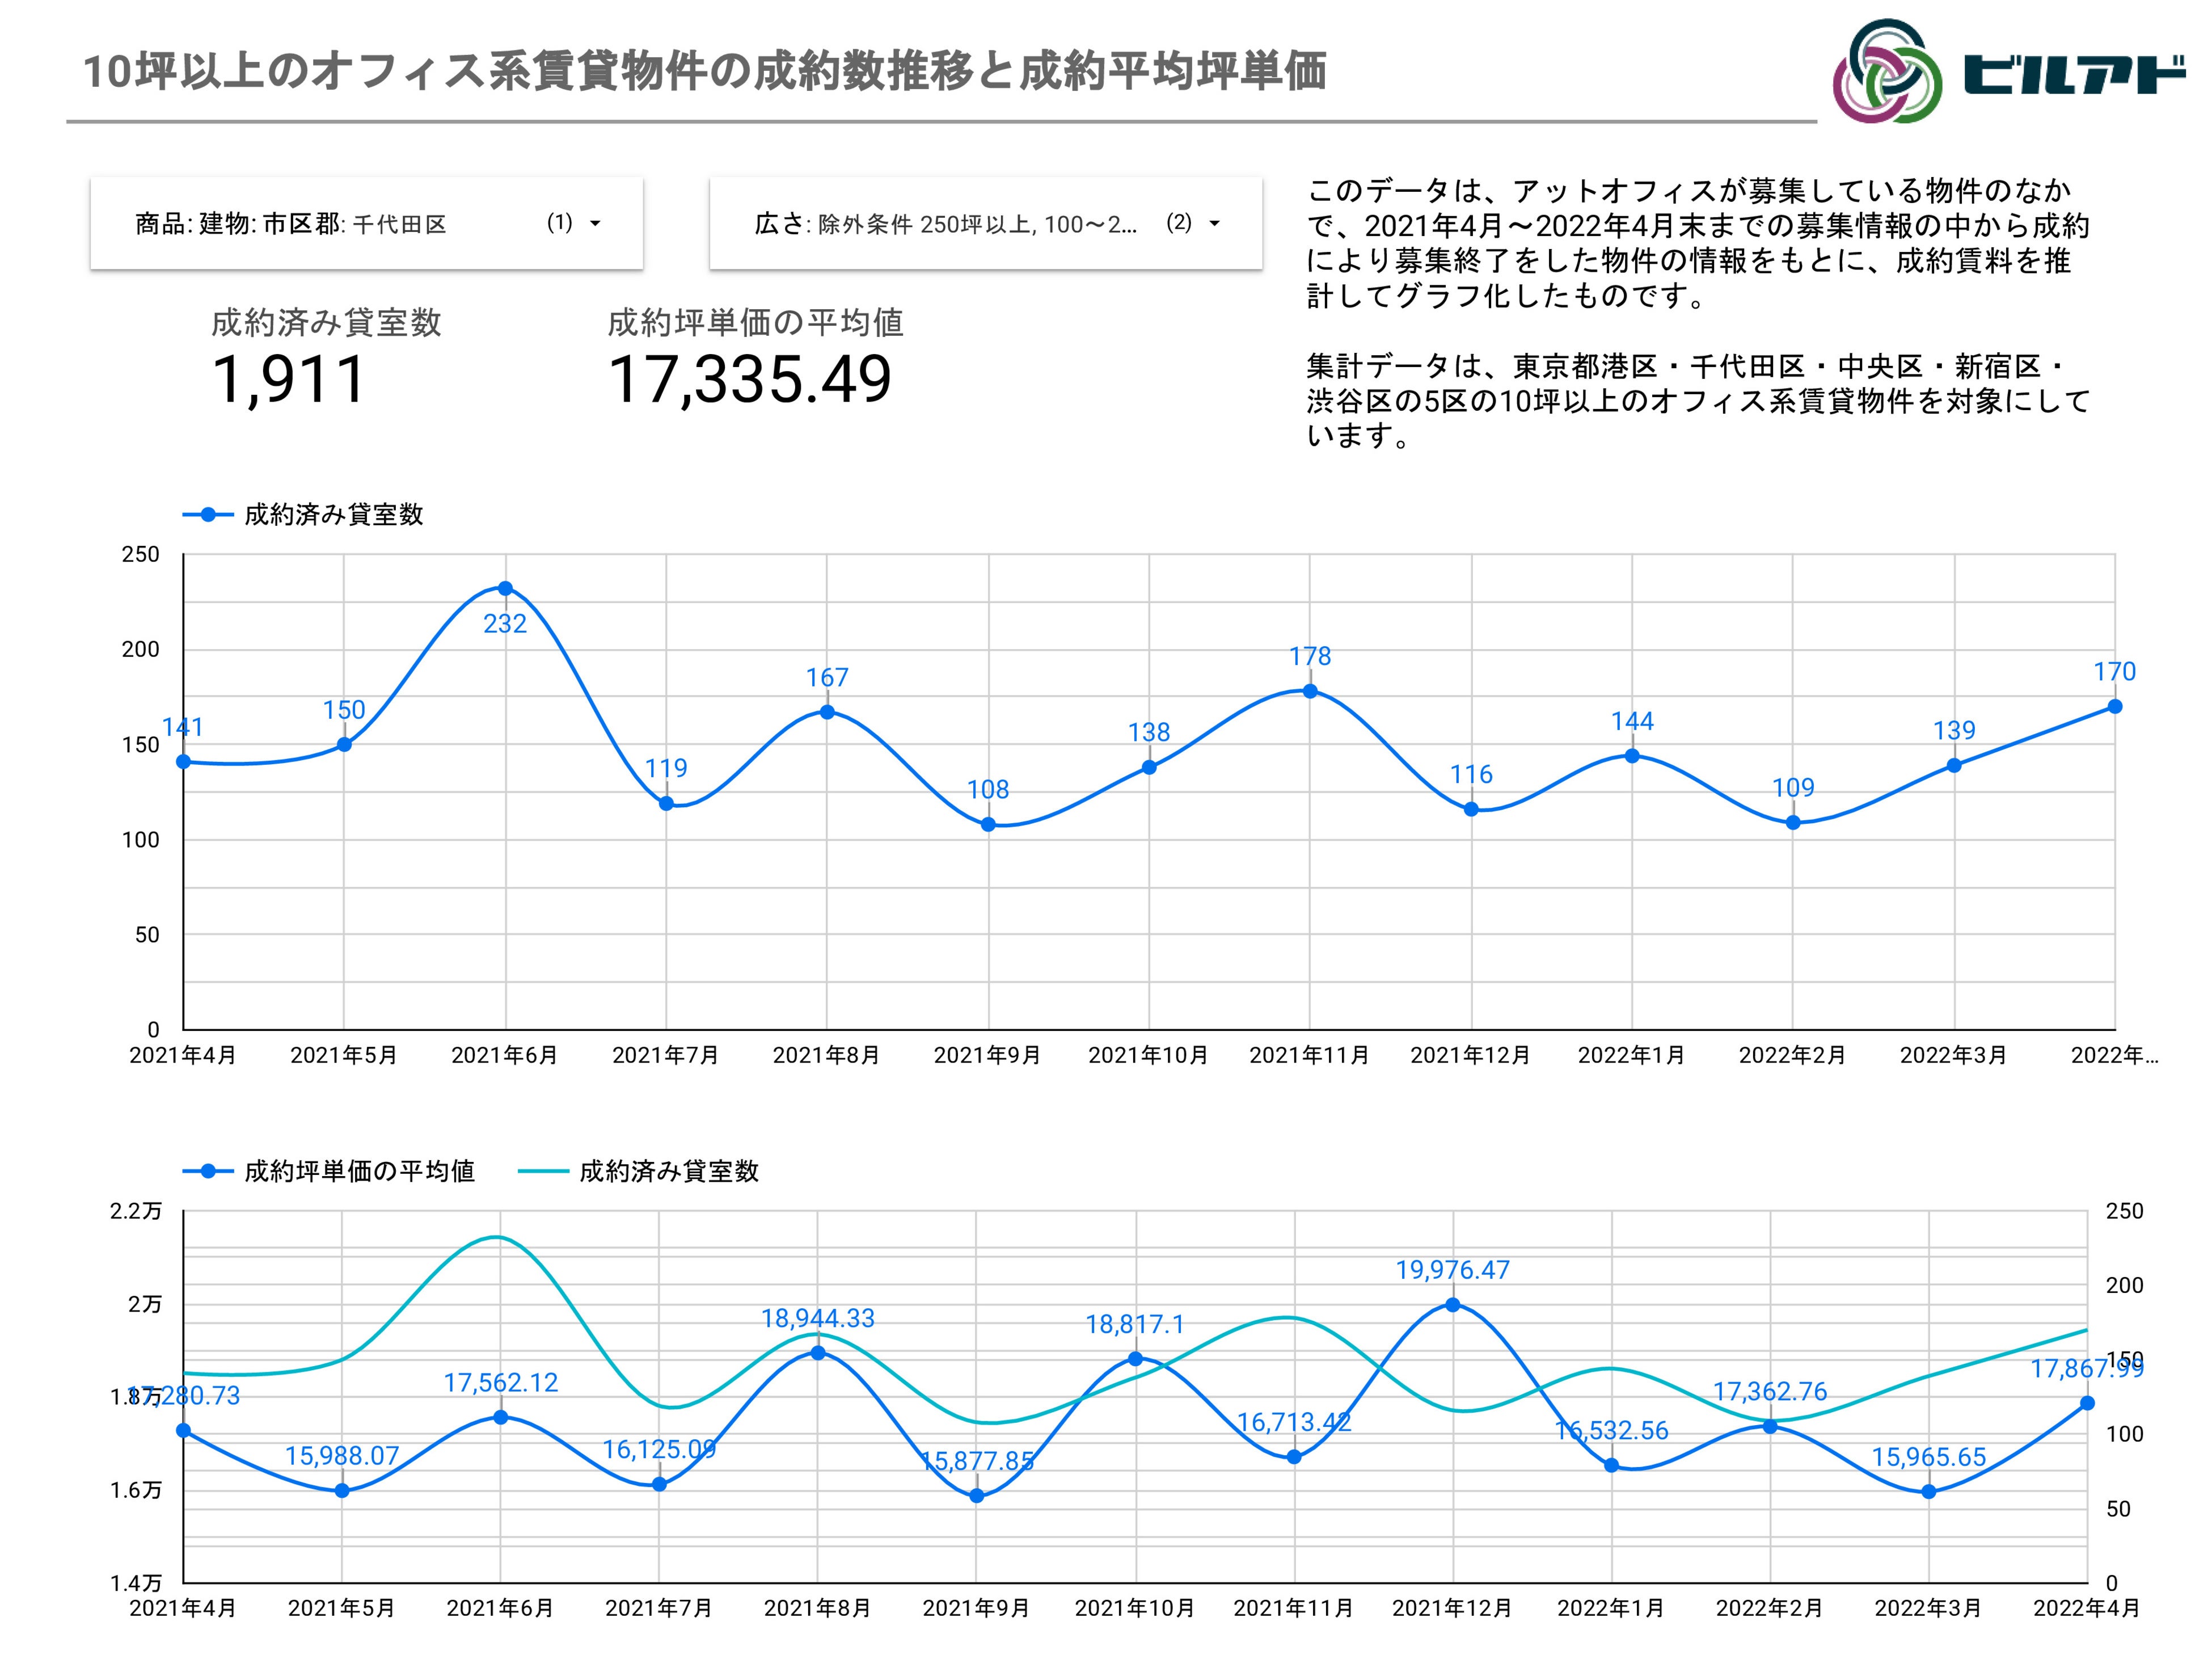Click the report title heading text
This screenshot has width=2212, height=1660.
[x=705, y=72]
